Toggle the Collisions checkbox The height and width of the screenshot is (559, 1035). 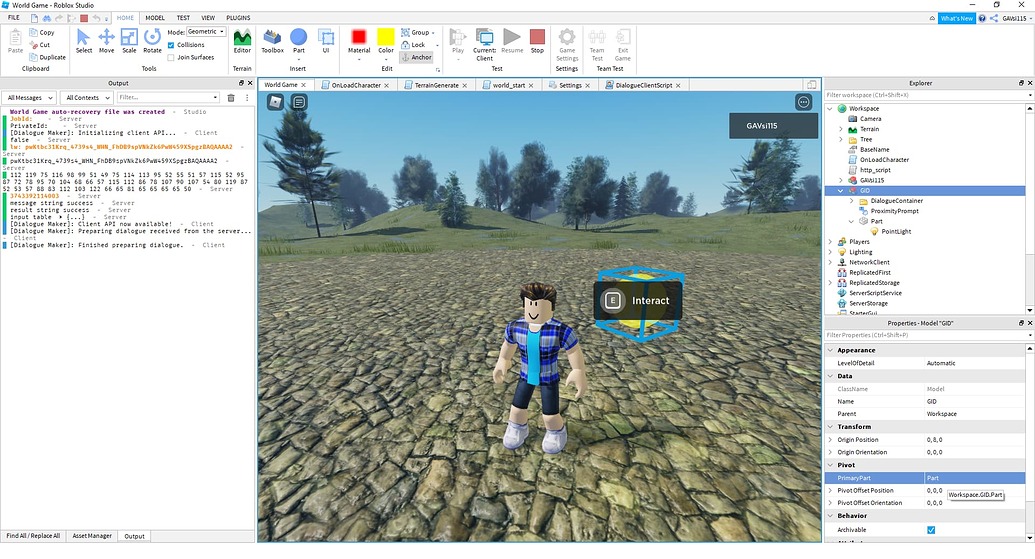pos(171,45)
